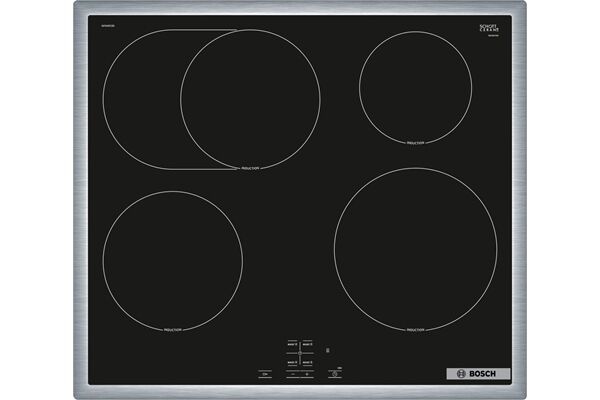The image size is (600, 400).
Task: Click INDUCTION label under bottom-left zone
Action: tap(172, 331)
